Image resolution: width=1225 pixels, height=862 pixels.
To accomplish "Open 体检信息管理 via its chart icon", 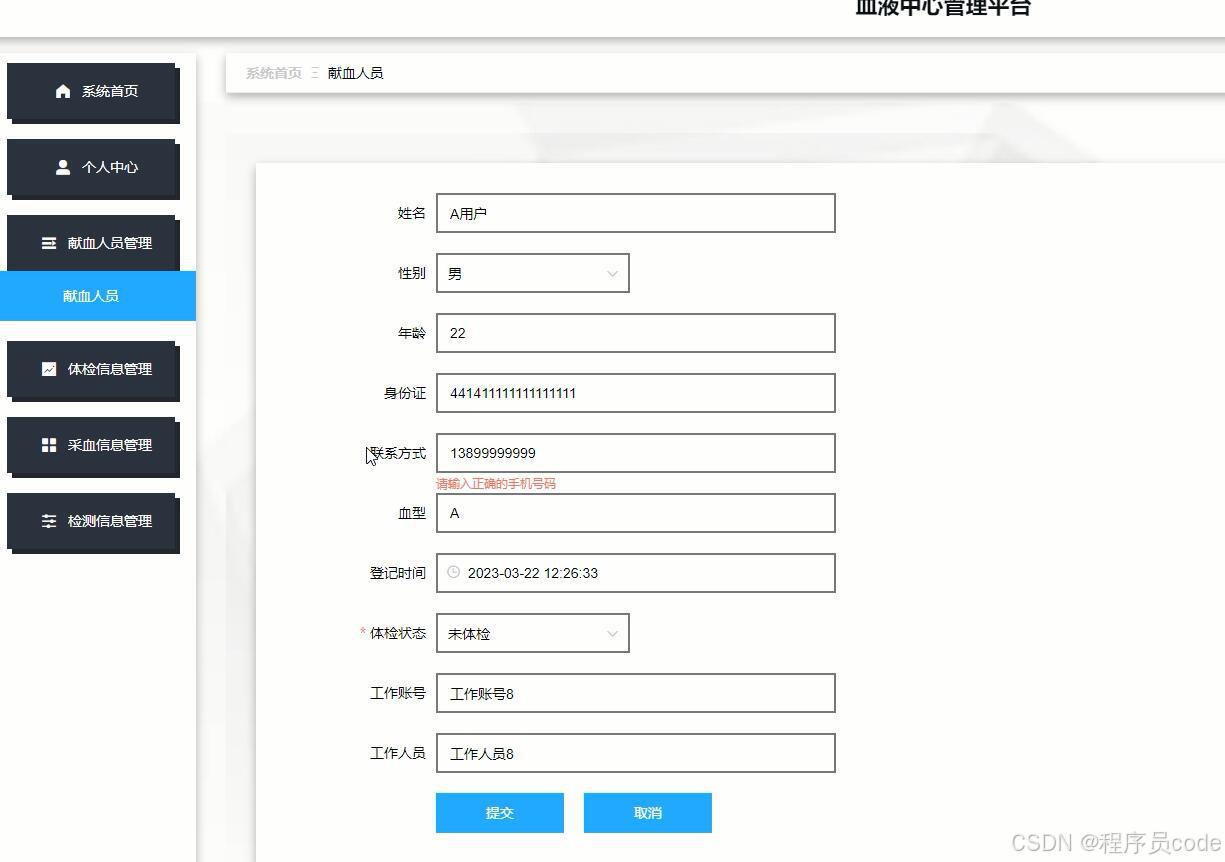I will coord(49,368).
